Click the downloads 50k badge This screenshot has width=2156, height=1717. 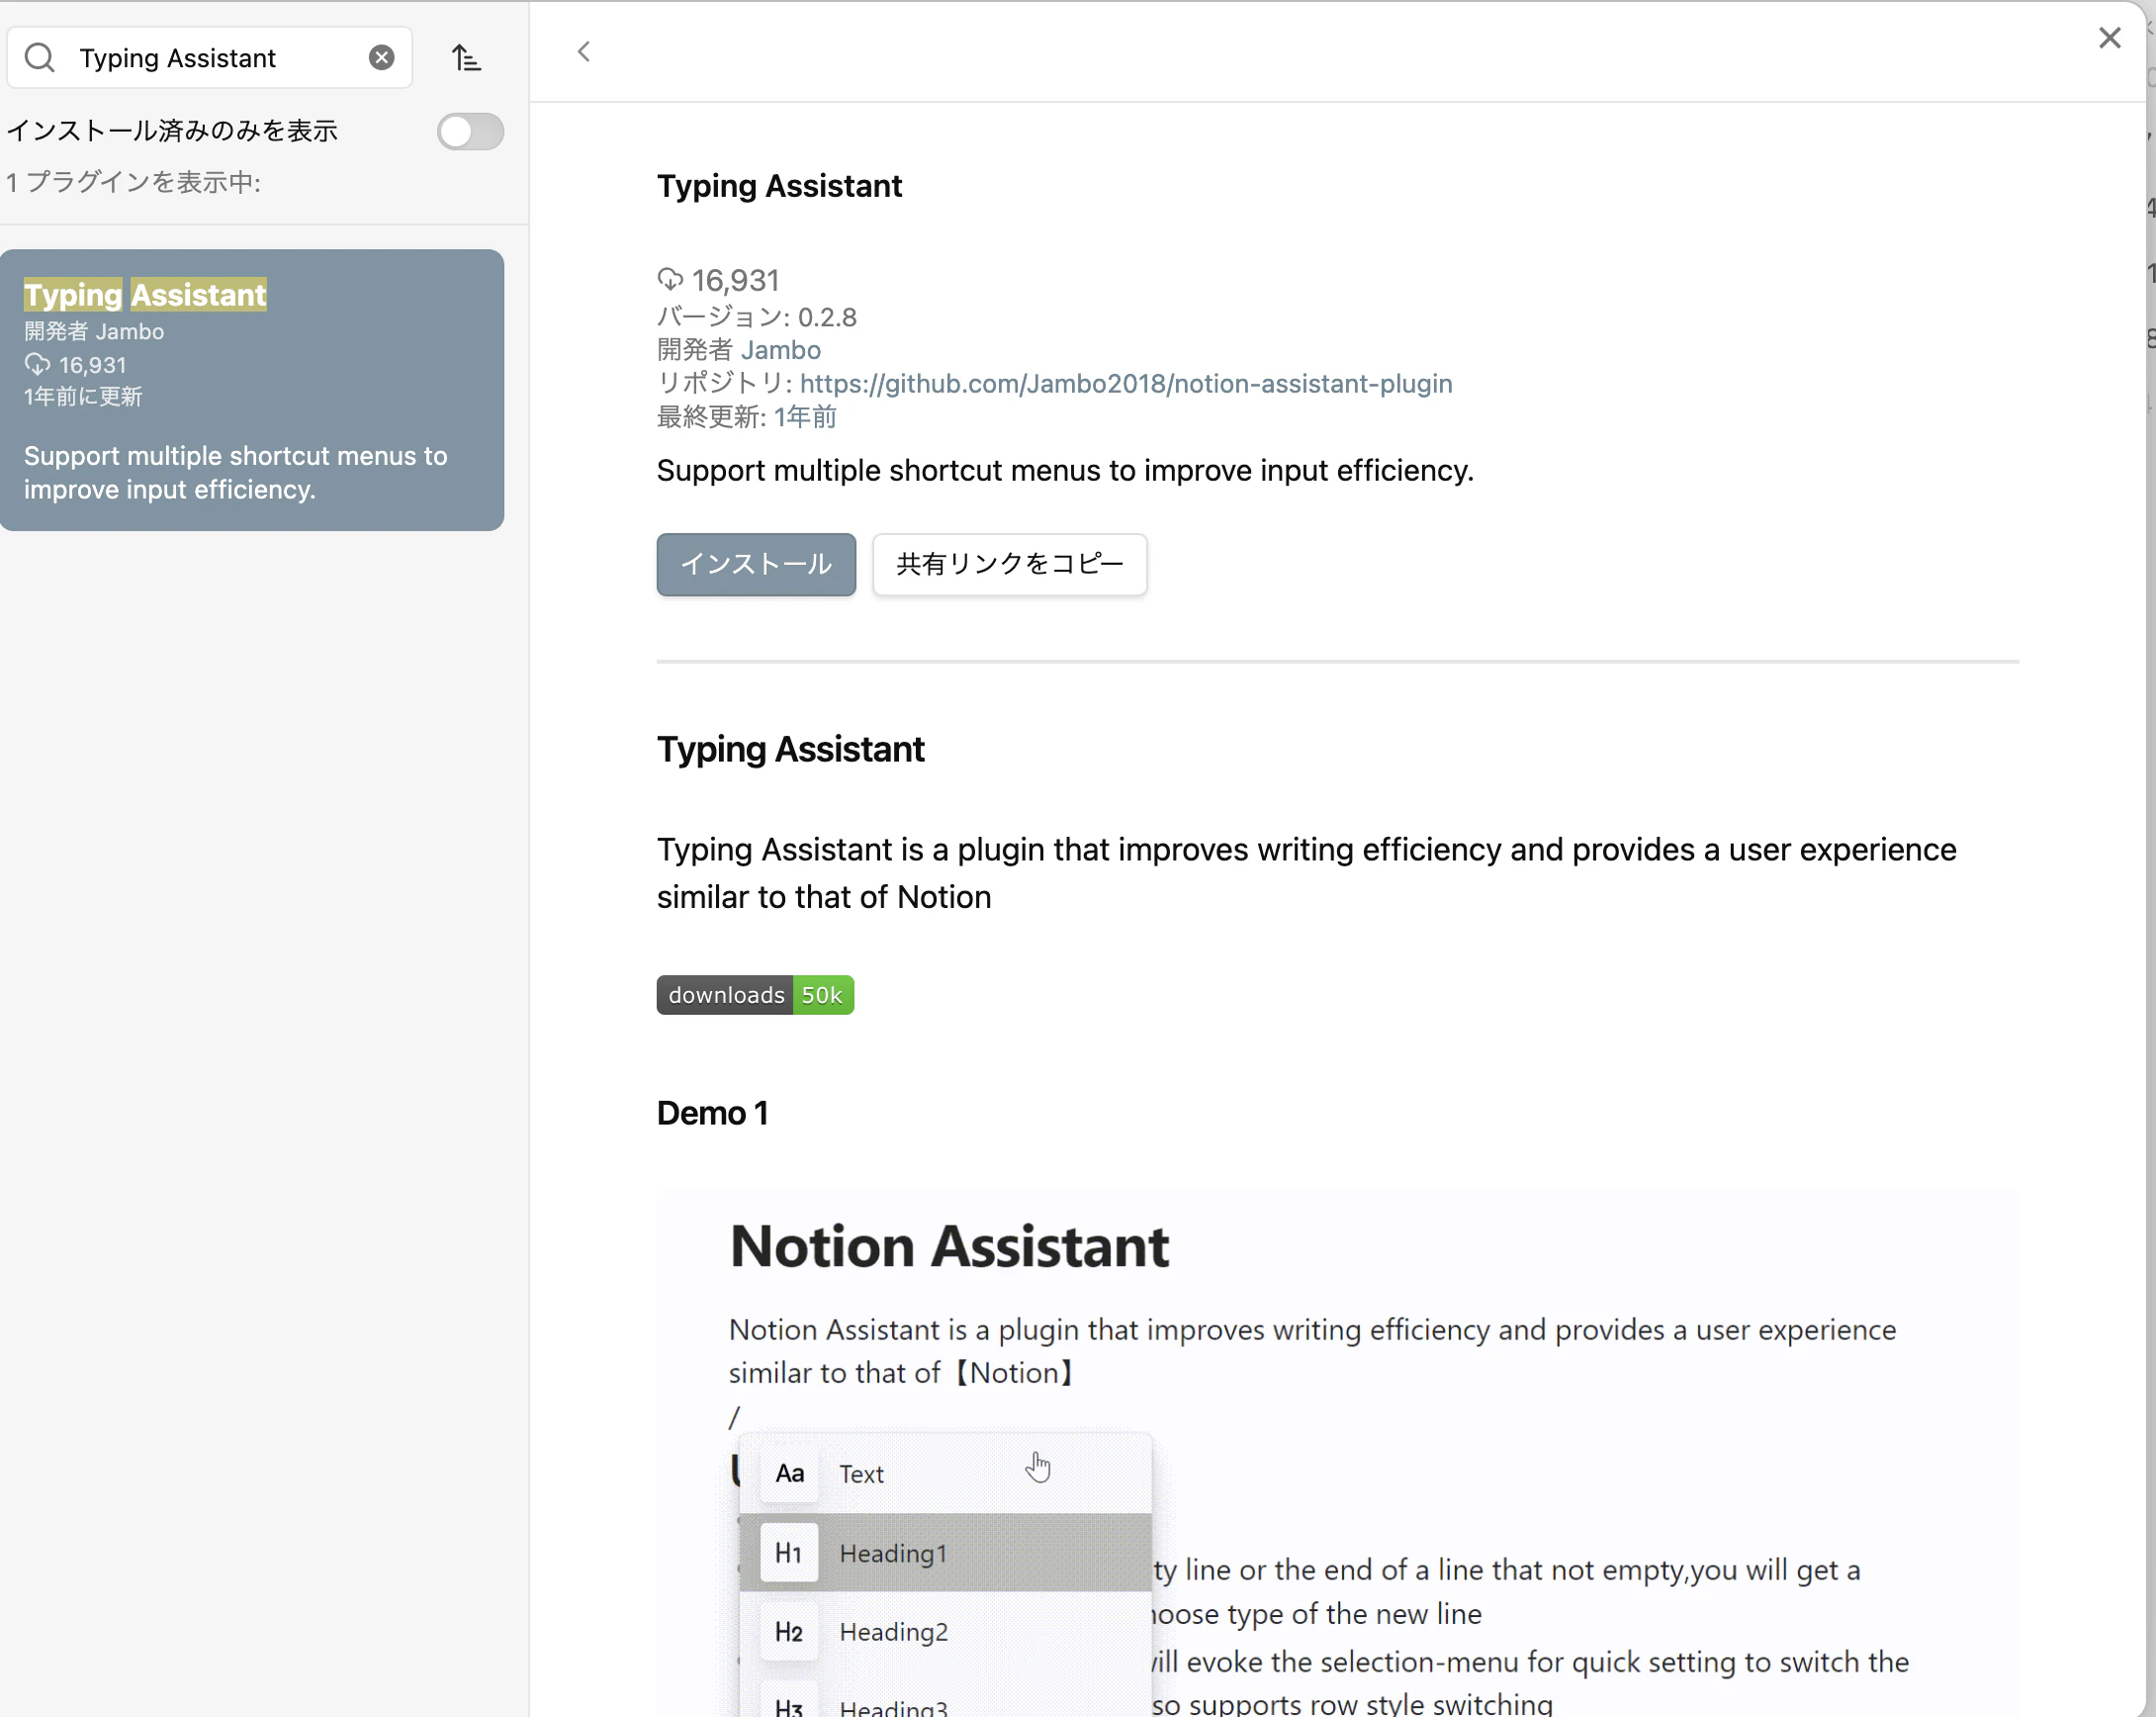(x=755, y=995)
